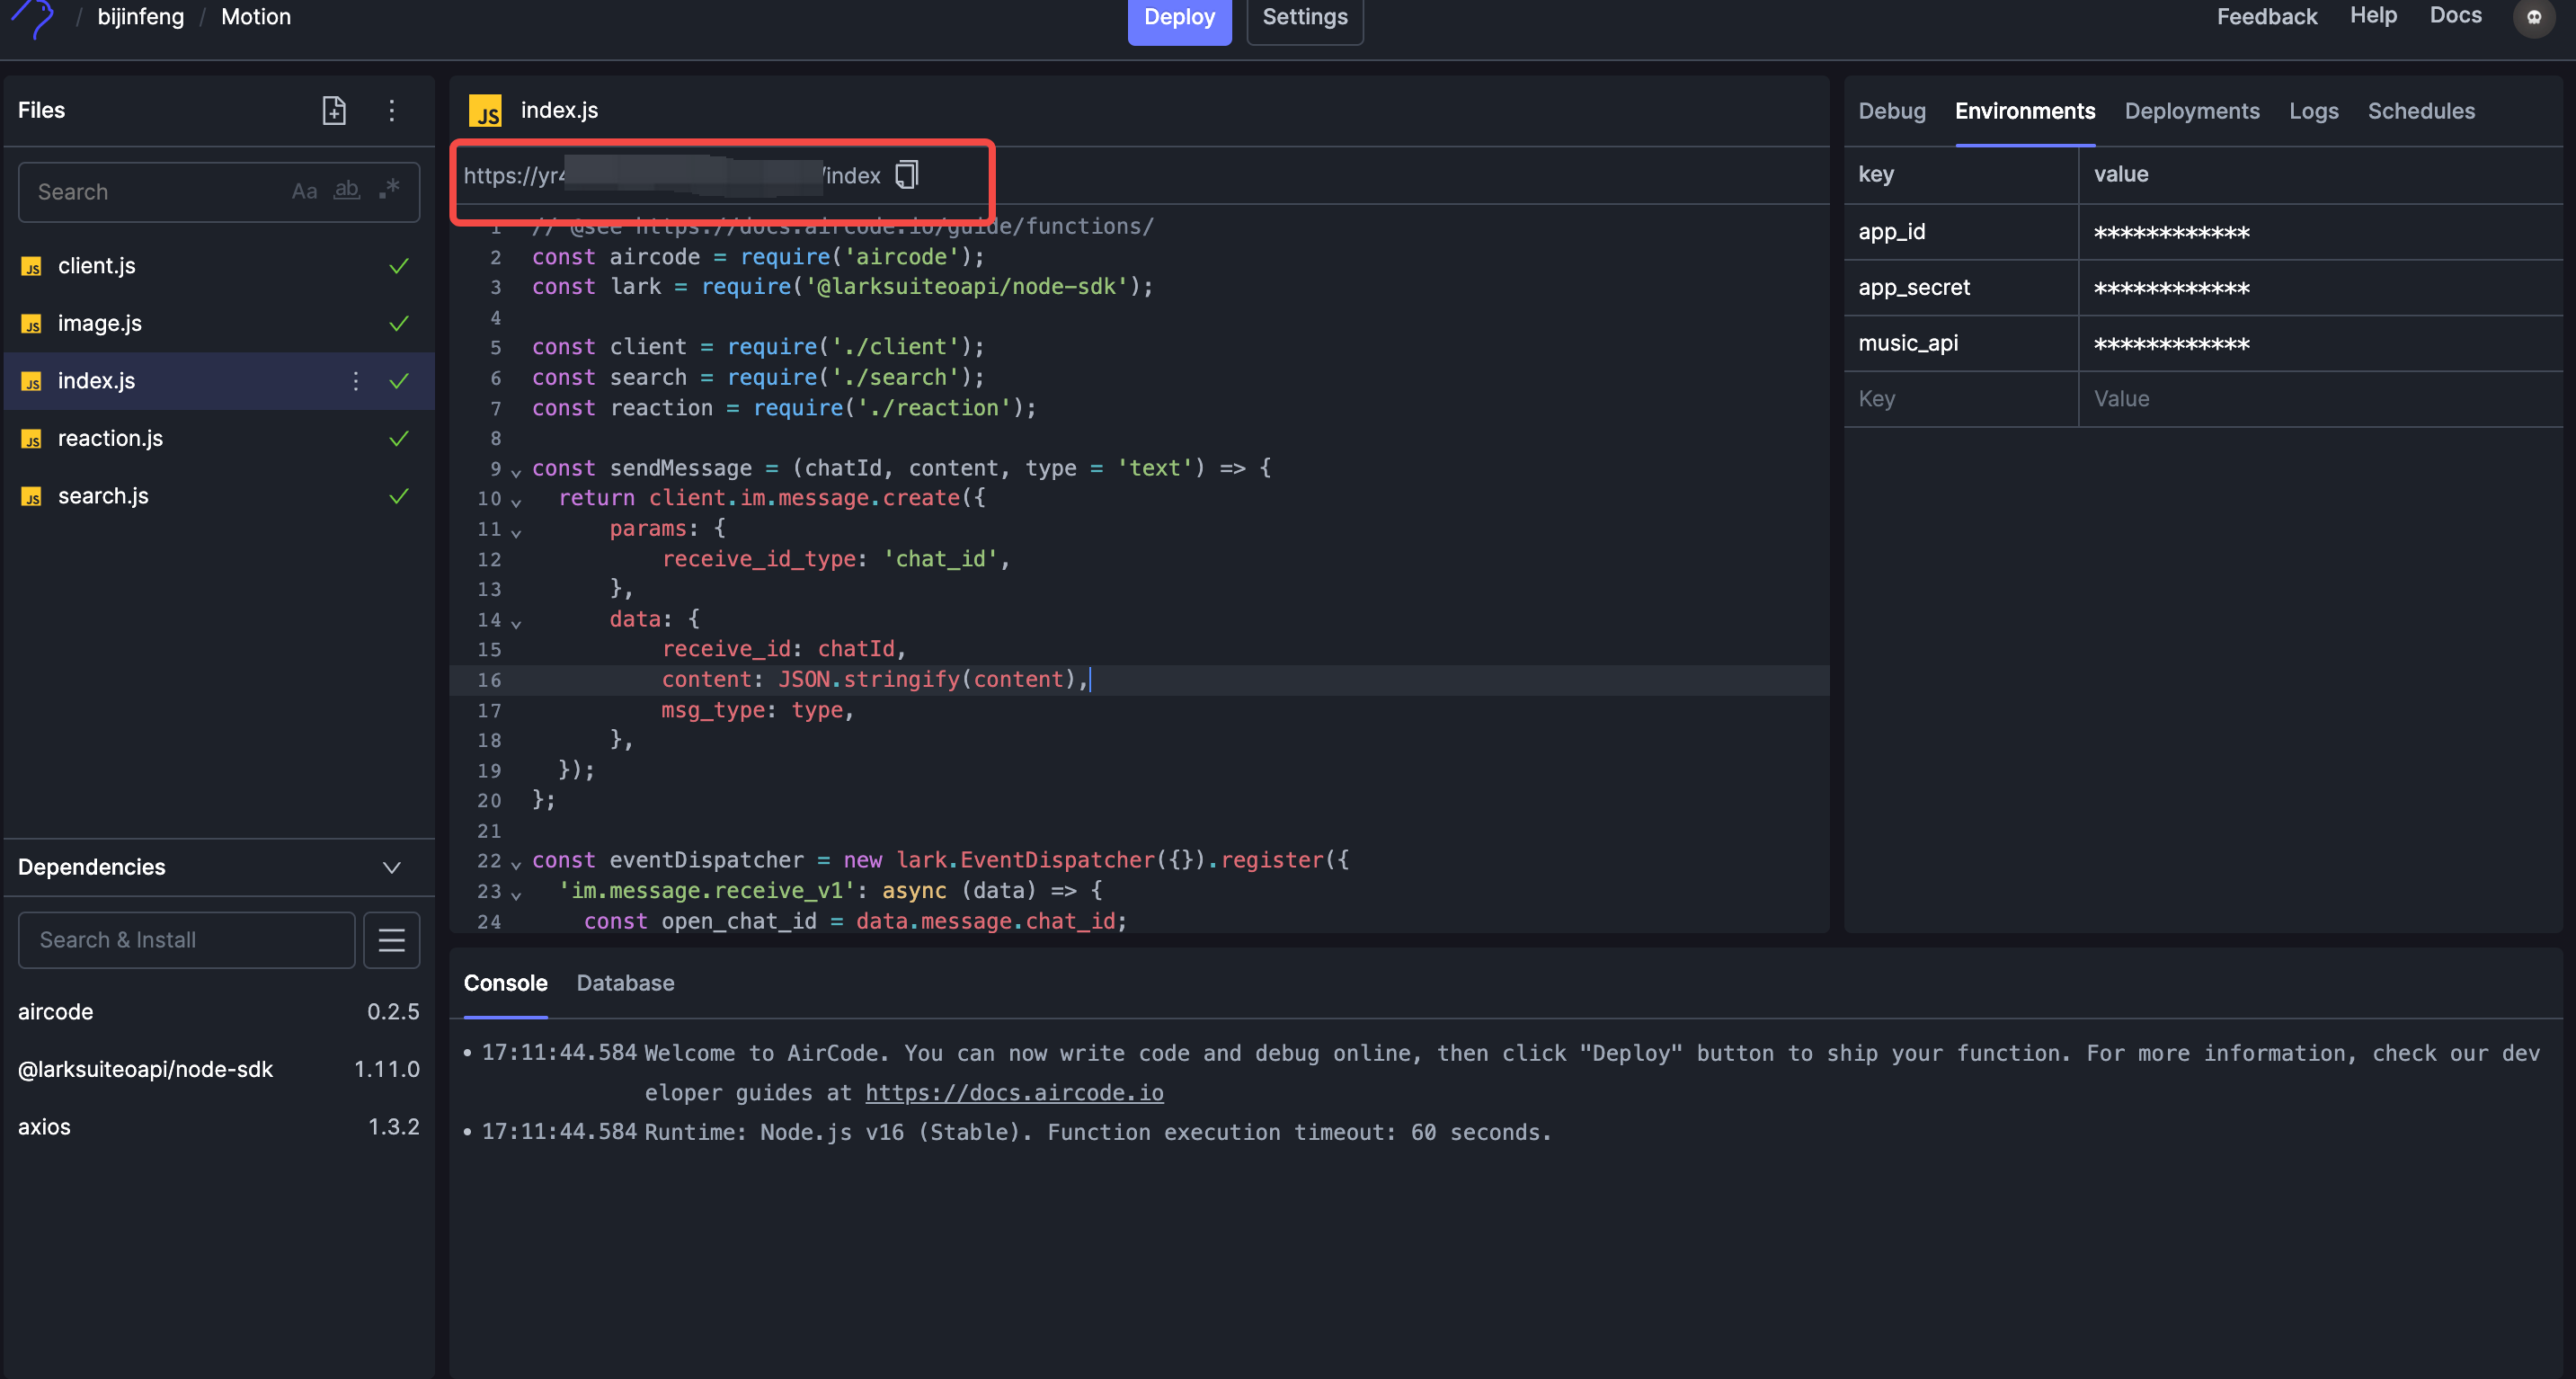The height and width of the screenshot is (1379, 2576).
Task: Fold the sendMessage function at line 9
Action: (516, 471)
